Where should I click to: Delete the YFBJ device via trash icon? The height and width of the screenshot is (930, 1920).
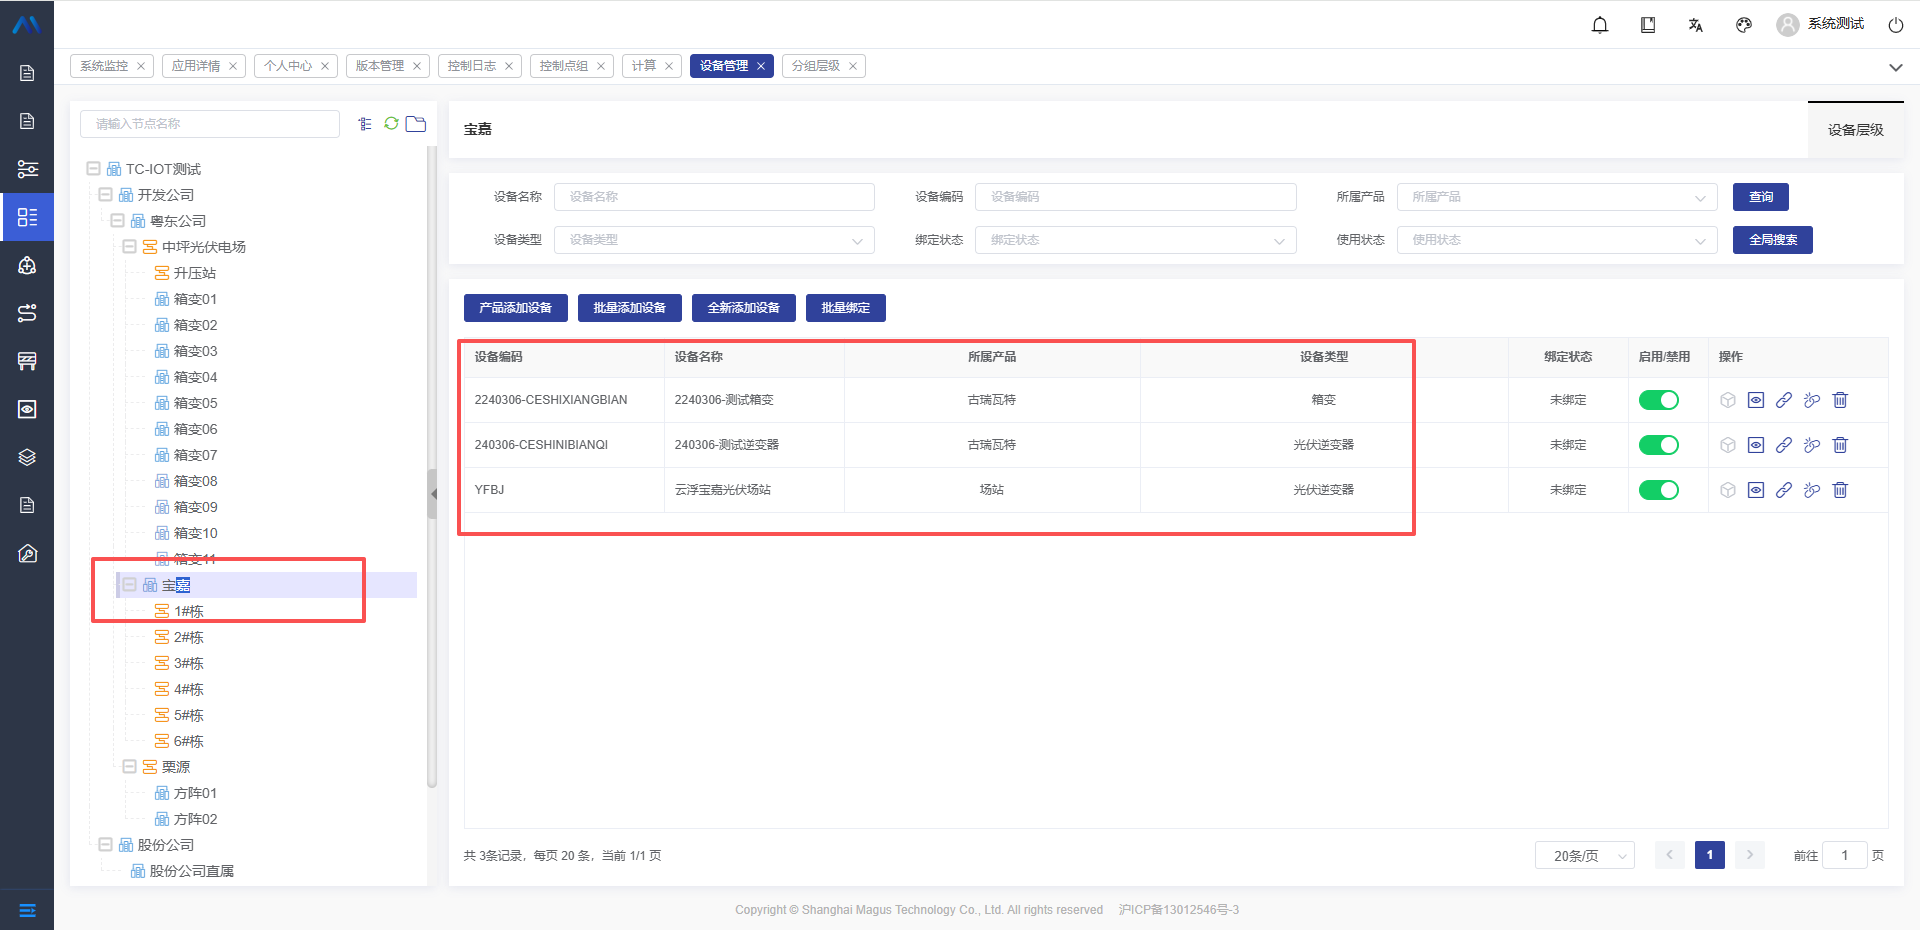(1840, 490)
